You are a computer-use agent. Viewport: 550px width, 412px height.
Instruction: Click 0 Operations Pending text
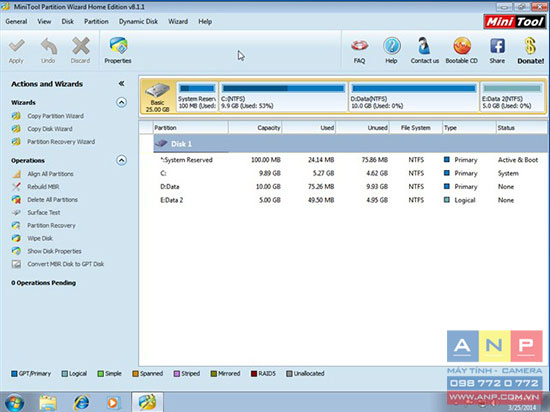pyautogui.click(x=43, y=283)
